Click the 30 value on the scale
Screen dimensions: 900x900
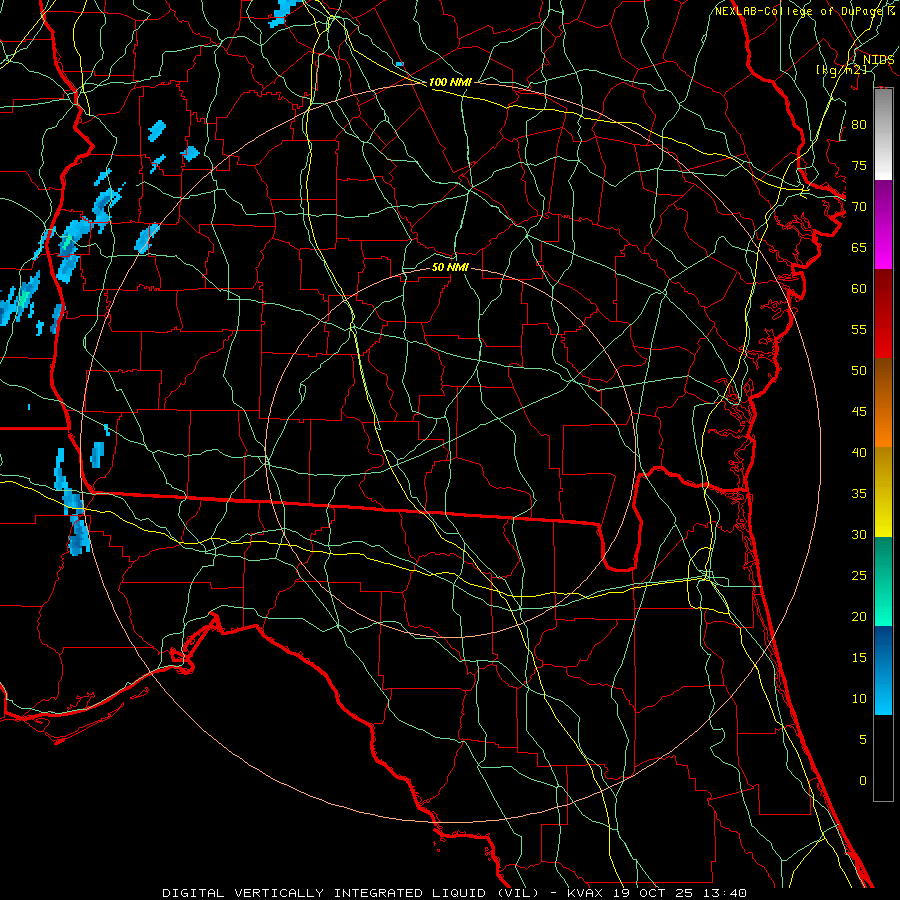(859, 534)
